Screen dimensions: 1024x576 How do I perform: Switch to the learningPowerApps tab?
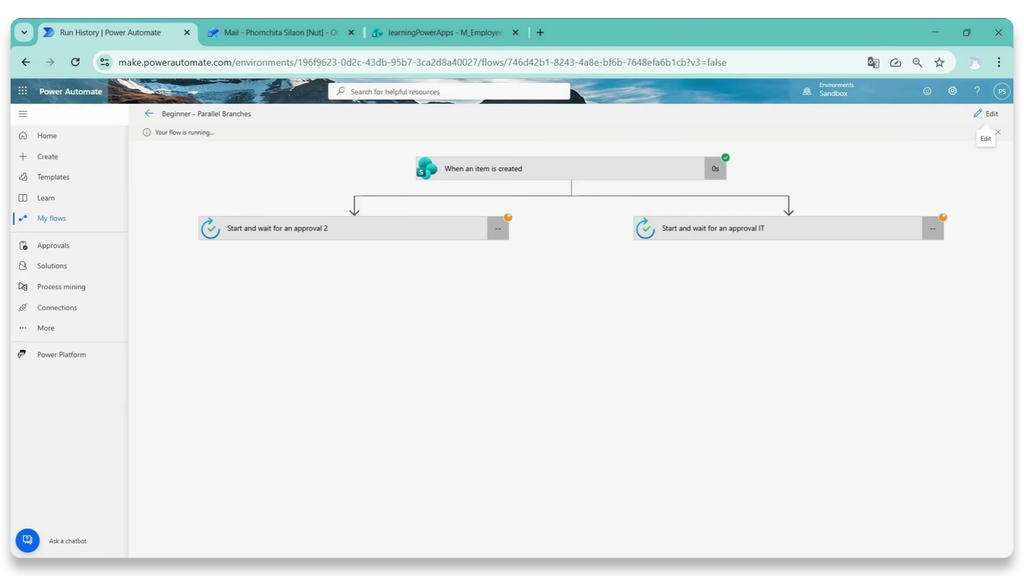pos(445,32)
